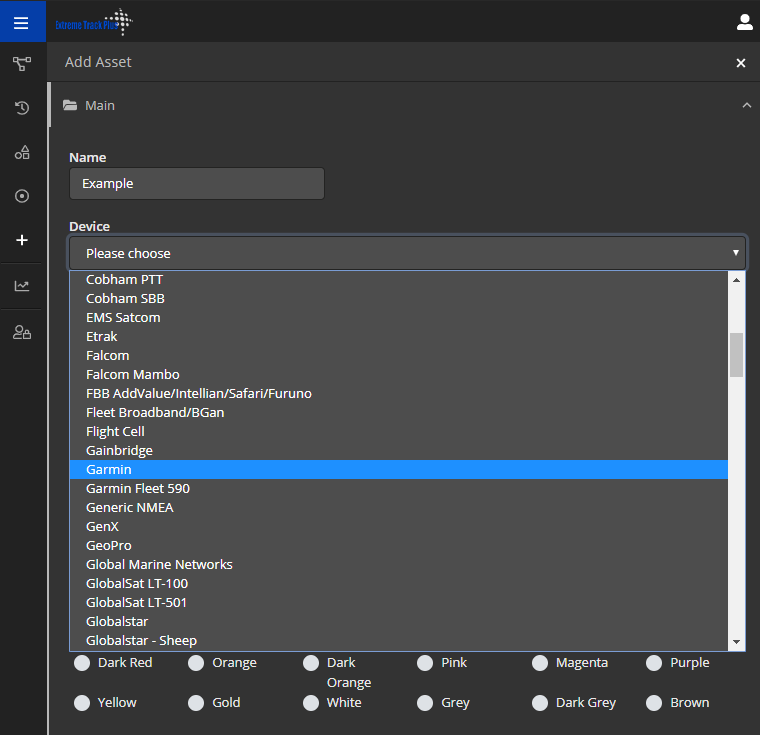Select the Magenta color radio
This screenshot has width=760, height=735.
540,663
